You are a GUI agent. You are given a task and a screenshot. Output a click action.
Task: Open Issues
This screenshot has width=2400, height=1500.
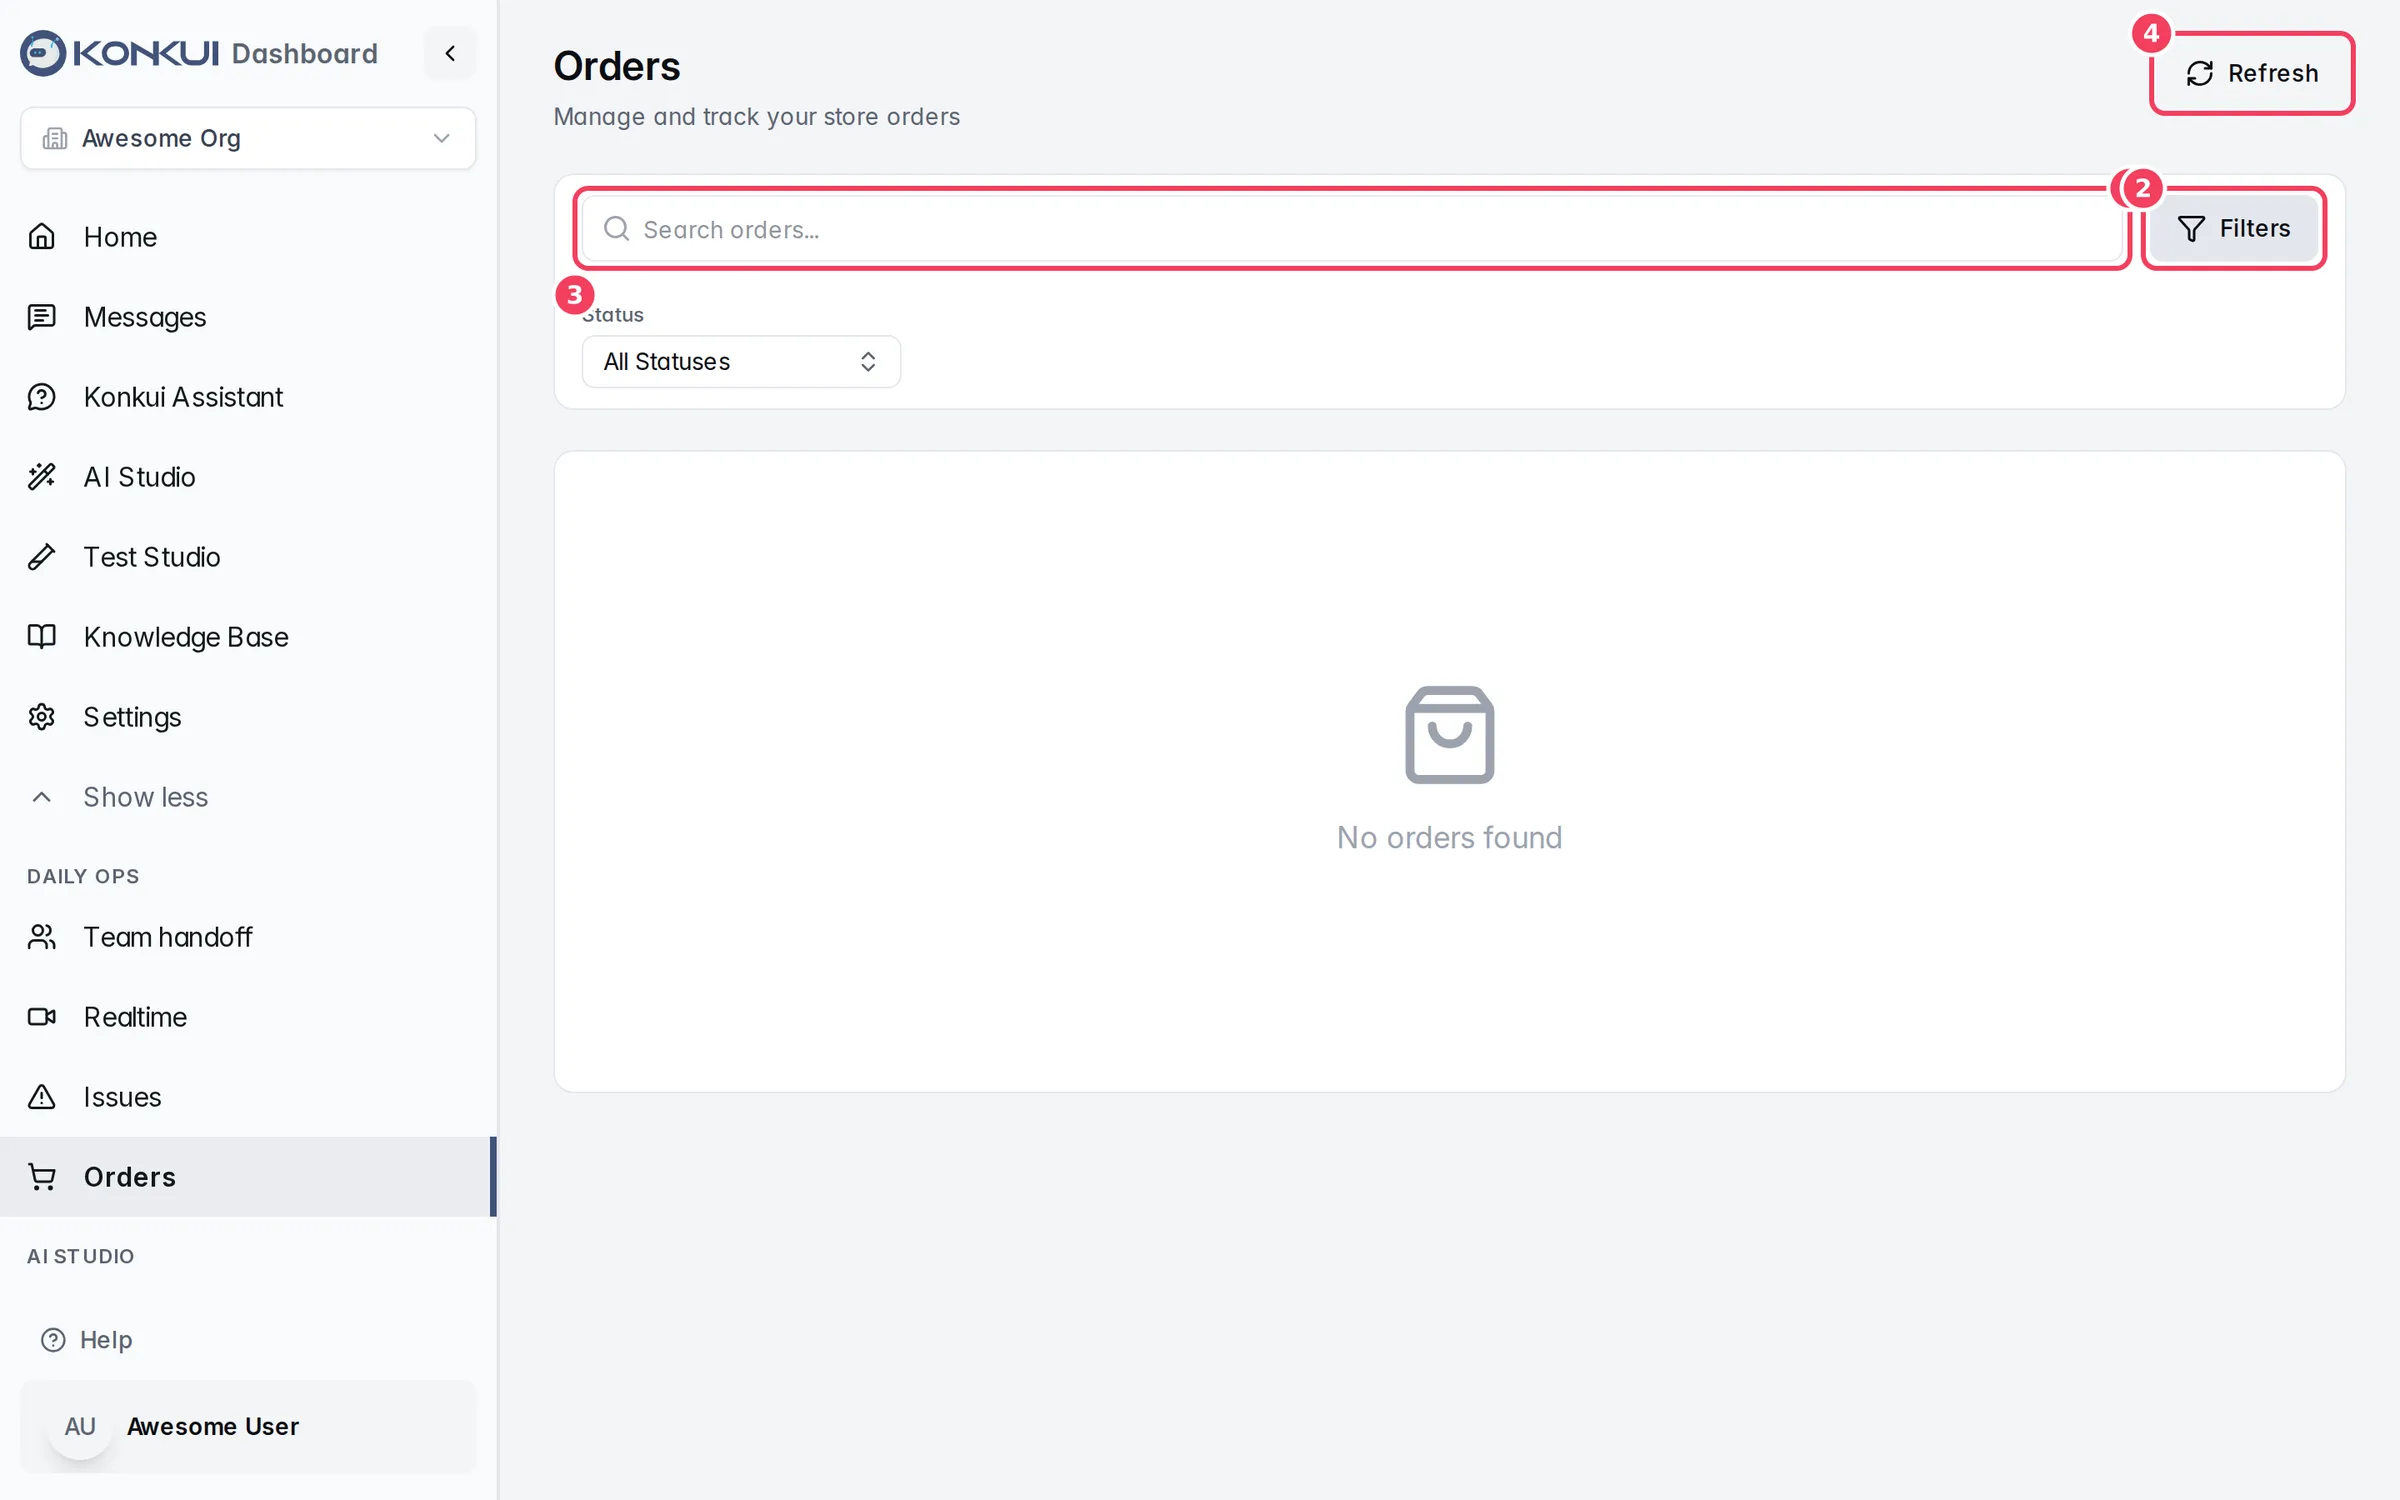248,1097
